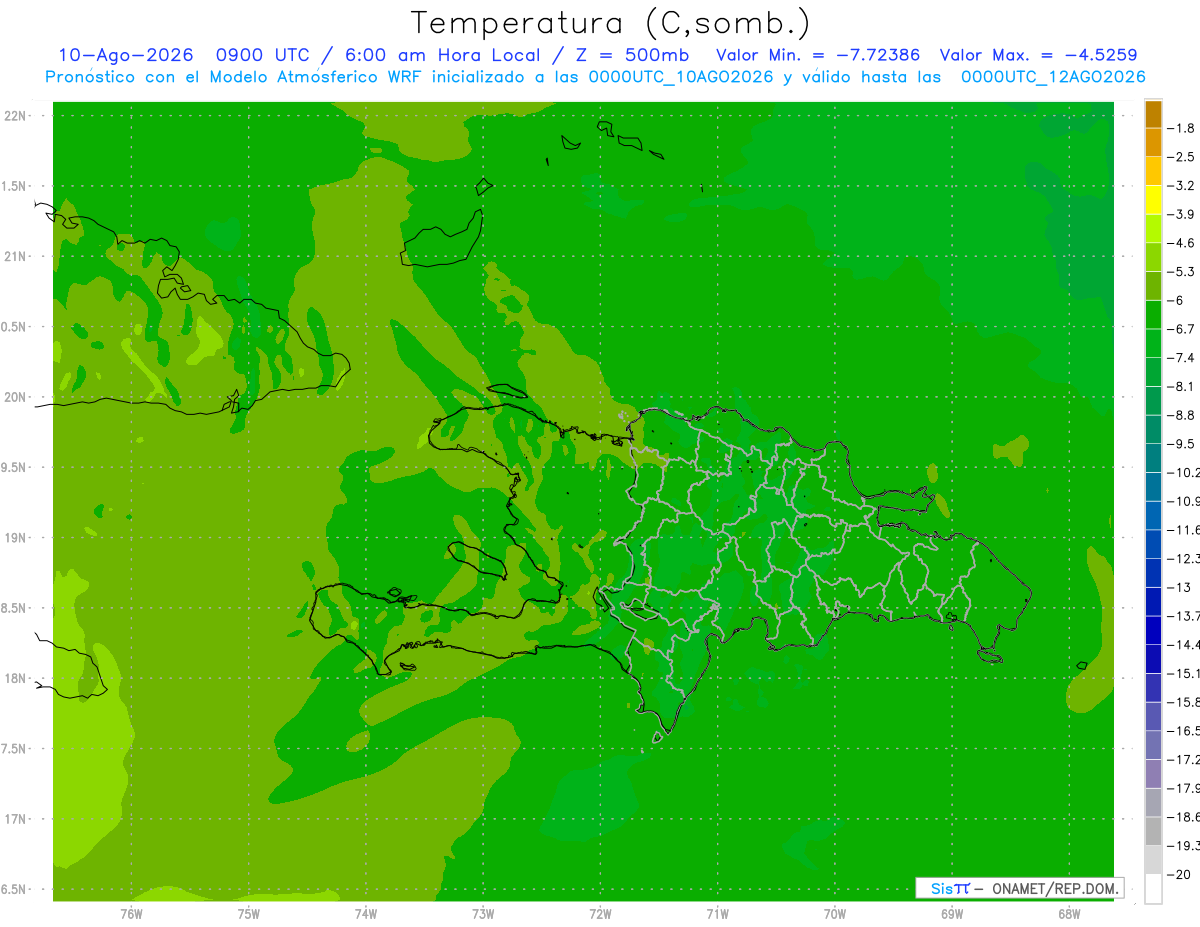1200x927 pixels.
Task: Click the '20N' latitude label
Action: click(15, 397)
